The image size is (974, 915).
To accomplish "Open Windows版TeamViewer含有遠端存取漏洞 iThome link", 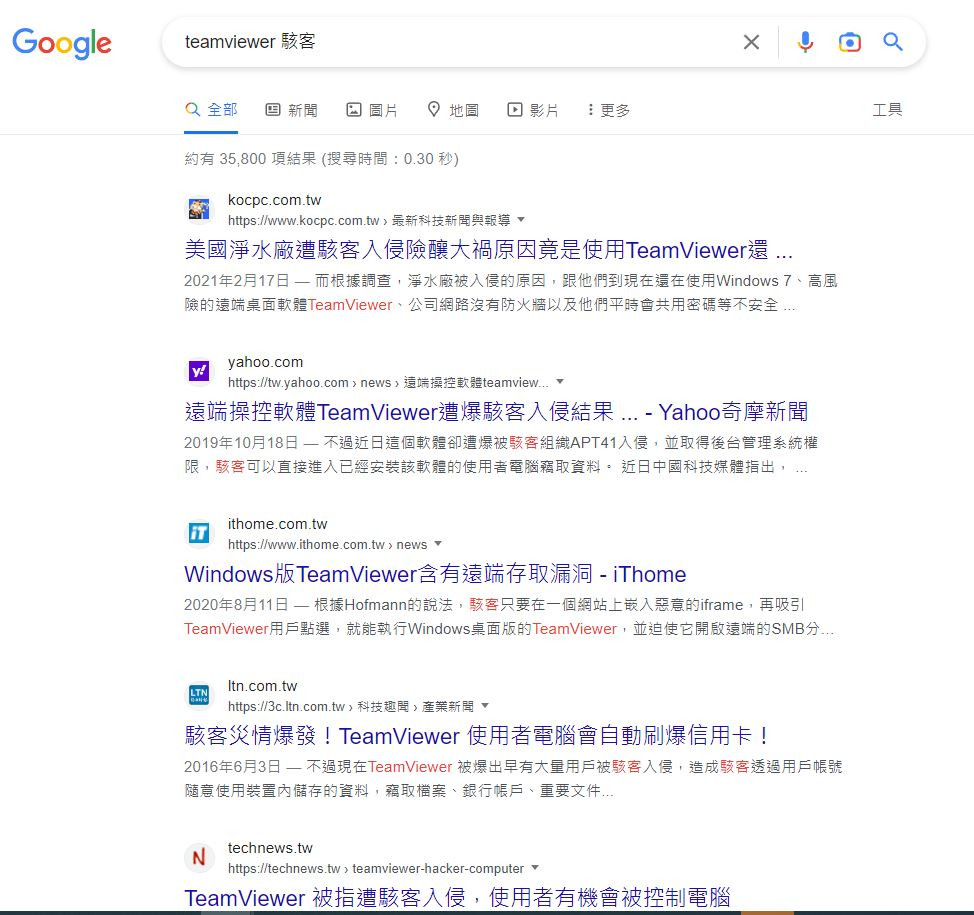I will click(435, 574).
